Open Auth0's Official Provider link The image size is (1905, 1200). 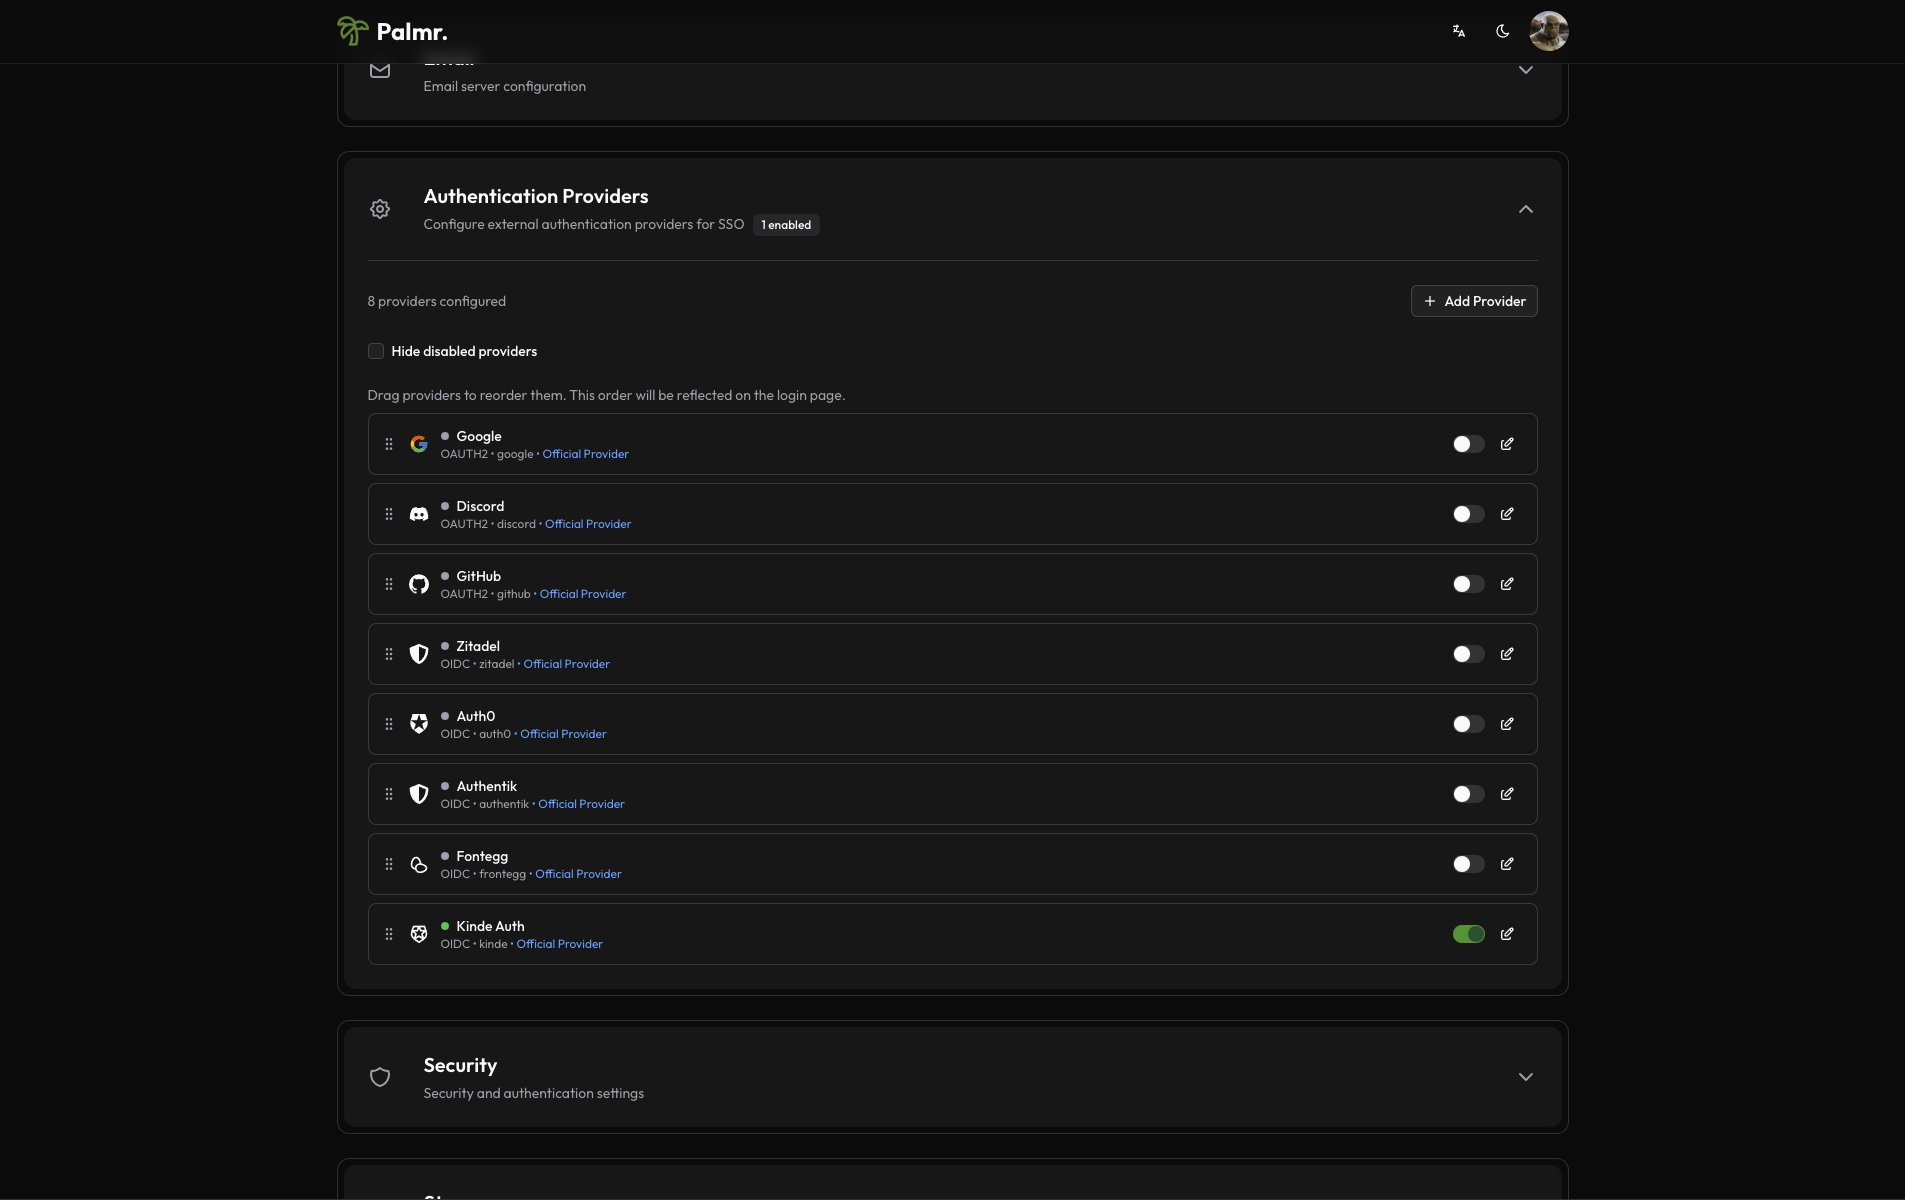(x=563, y=734)
